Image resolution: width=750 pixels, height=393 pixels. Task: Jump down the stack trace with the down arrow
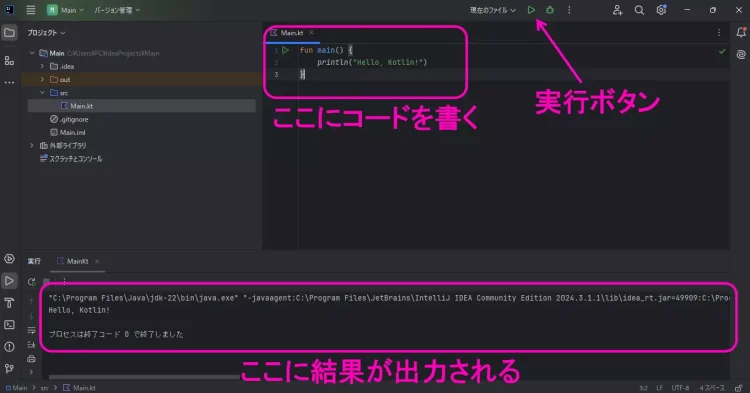point(32,316)
